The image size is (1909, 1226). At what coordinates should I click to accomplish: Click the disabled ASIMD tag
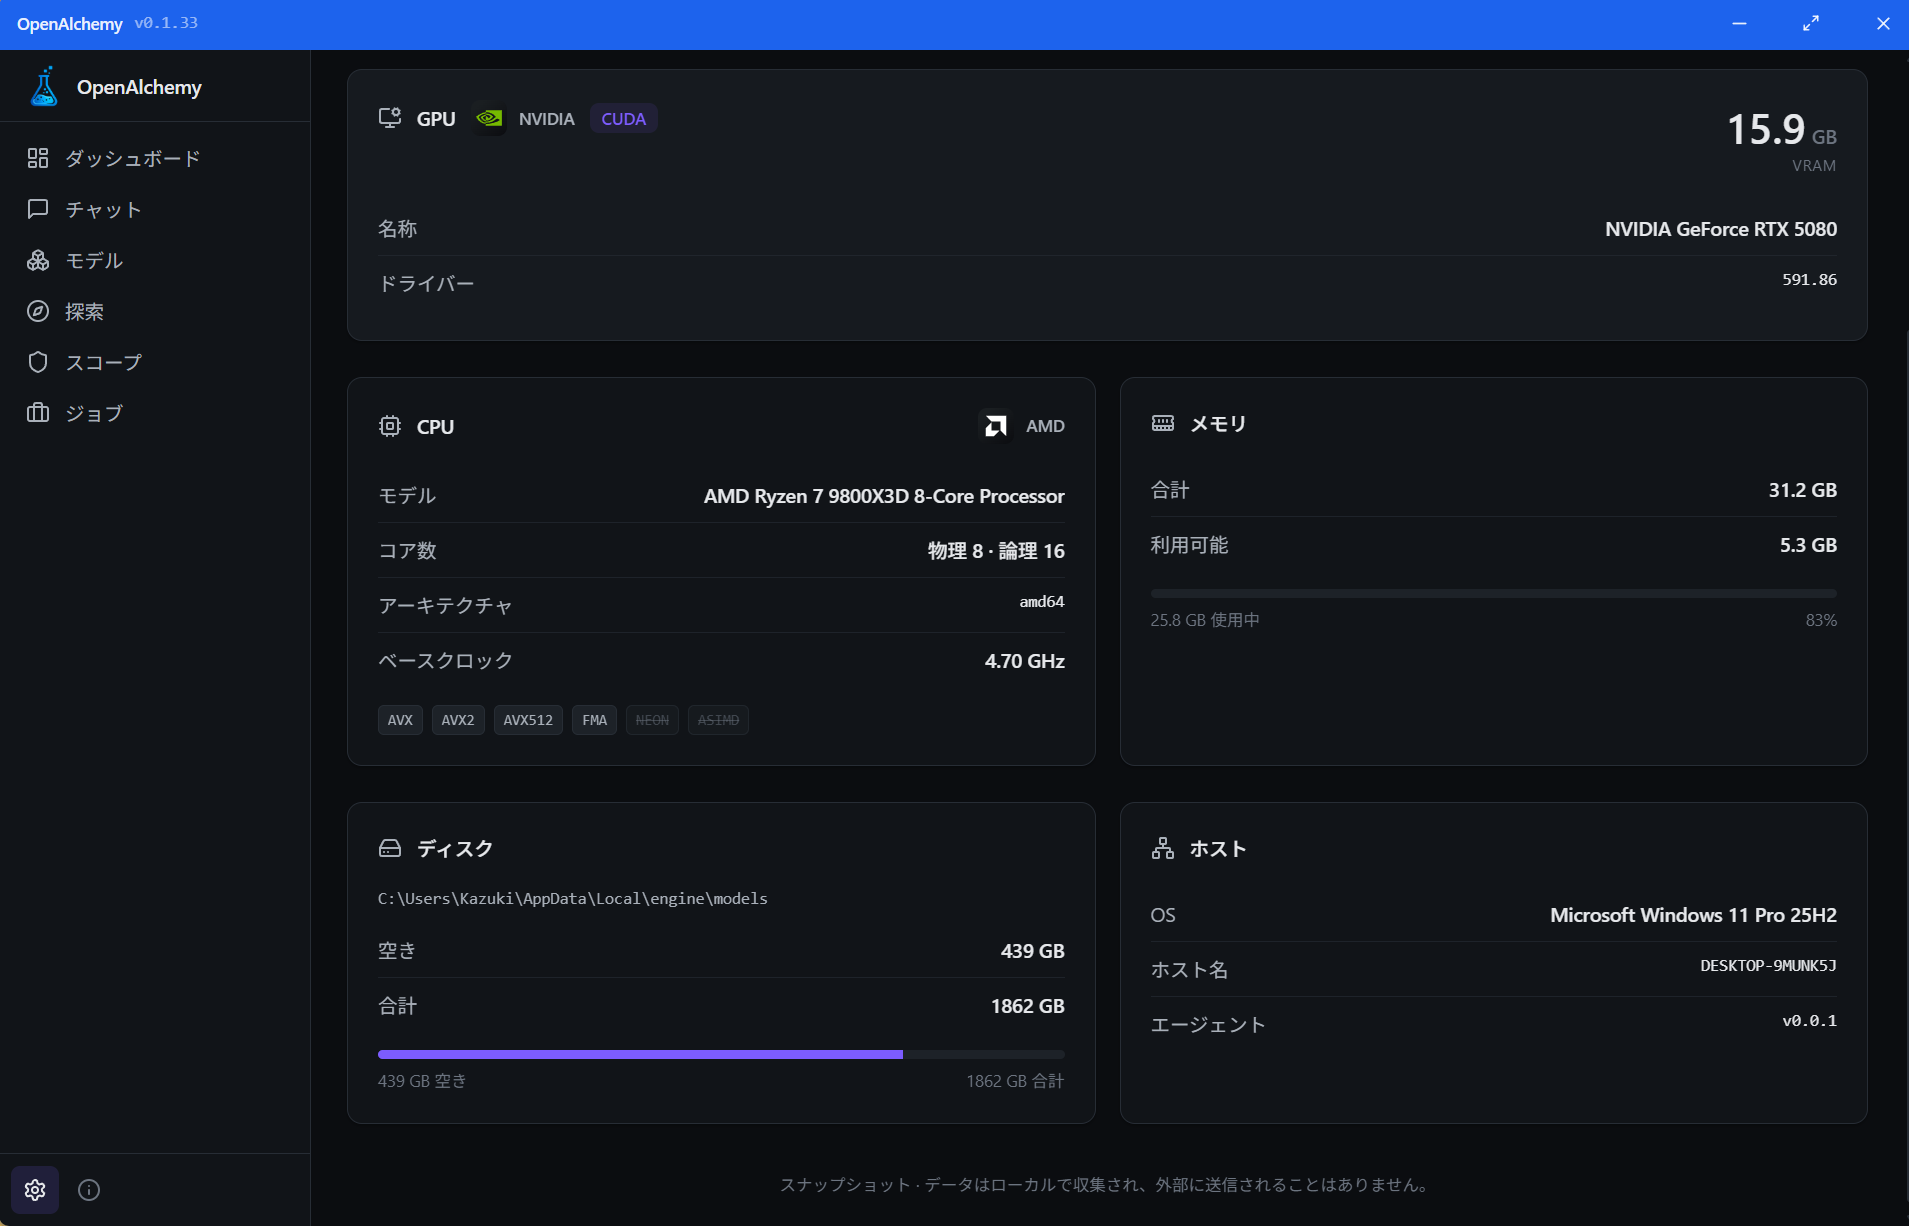[718, 720]
